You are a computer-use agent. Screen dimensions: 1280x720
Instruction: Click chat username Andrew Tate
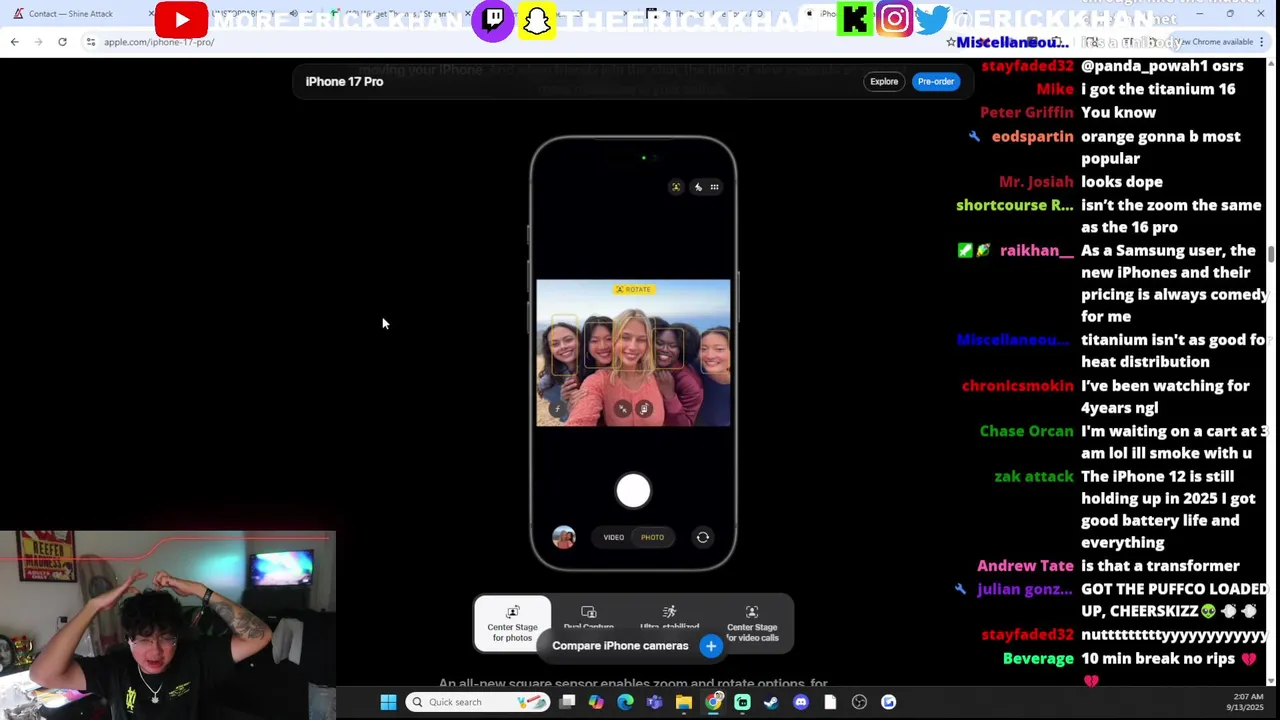coord(1025,566)
